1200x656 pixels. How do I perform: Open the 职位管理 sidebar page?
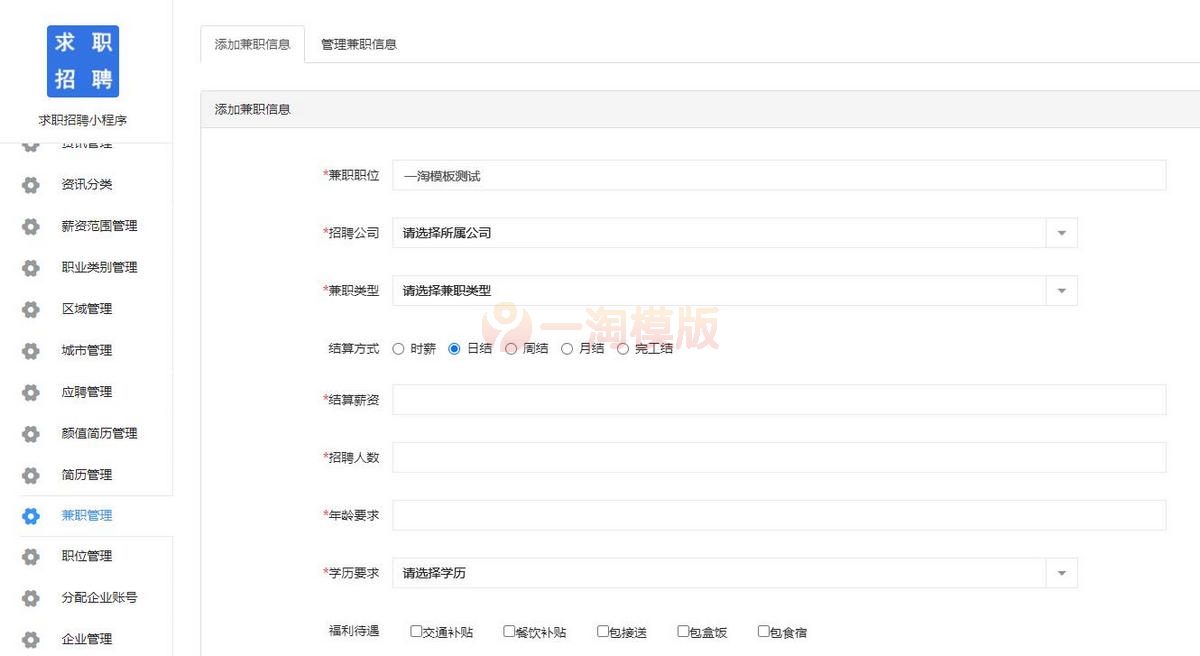pyautogui.click(x=87, y=557)
